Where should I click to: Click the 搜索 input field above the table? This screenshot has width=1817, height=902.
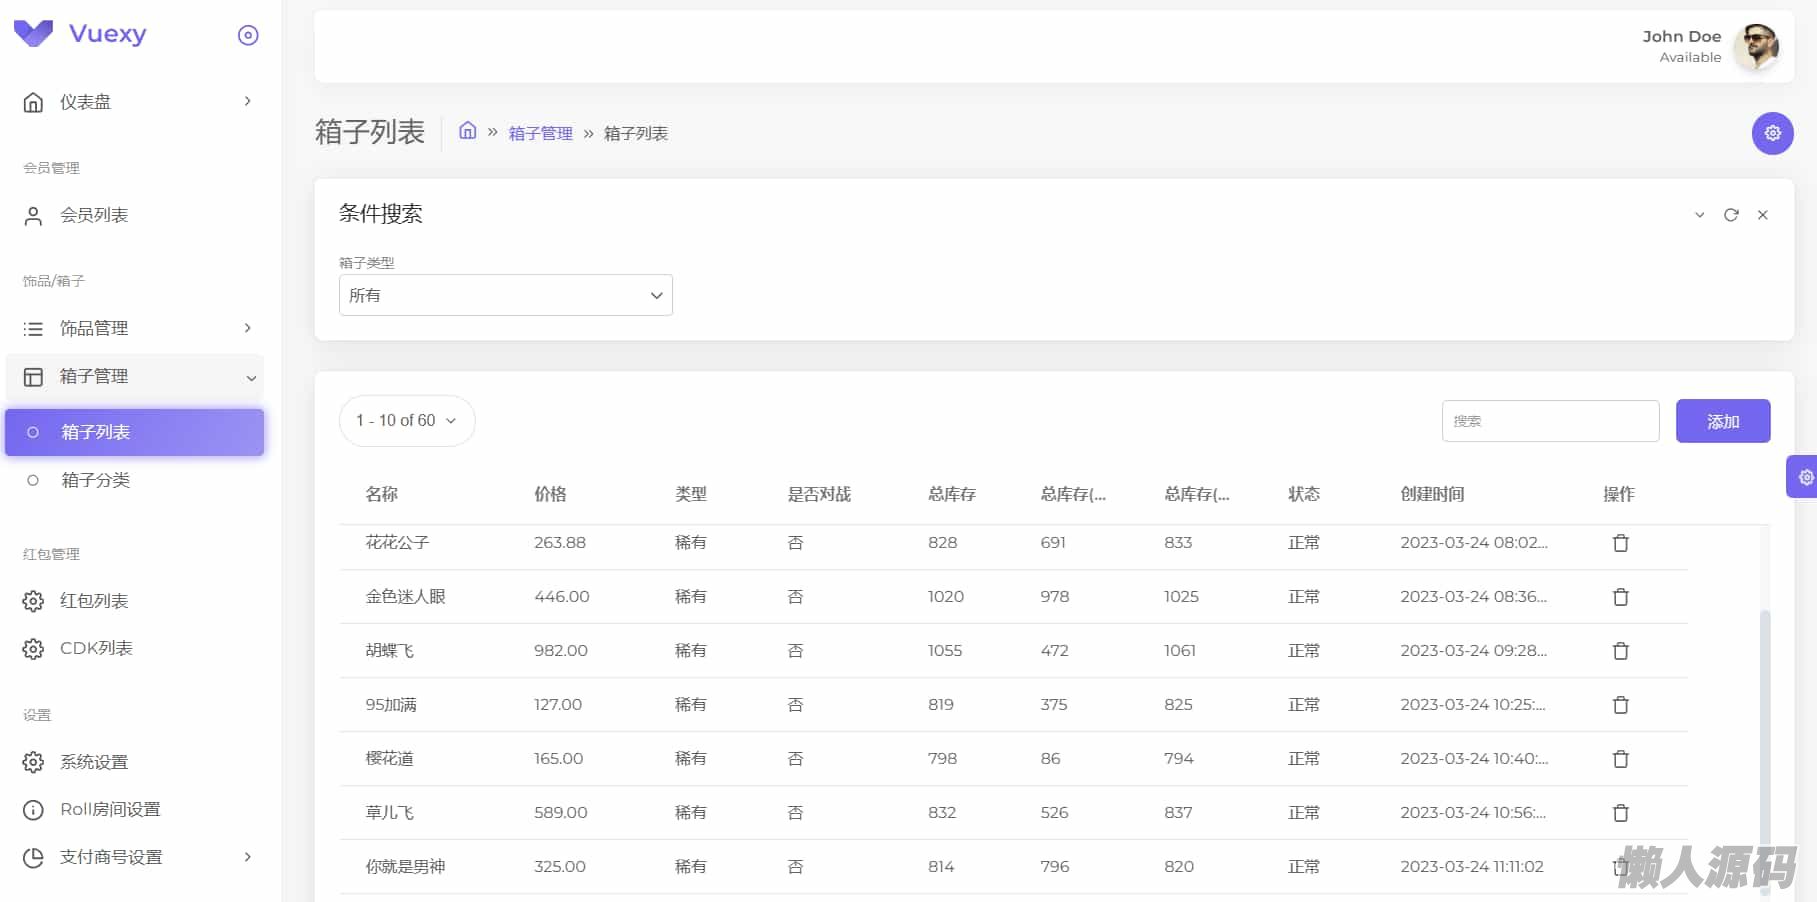point(1549,421)
